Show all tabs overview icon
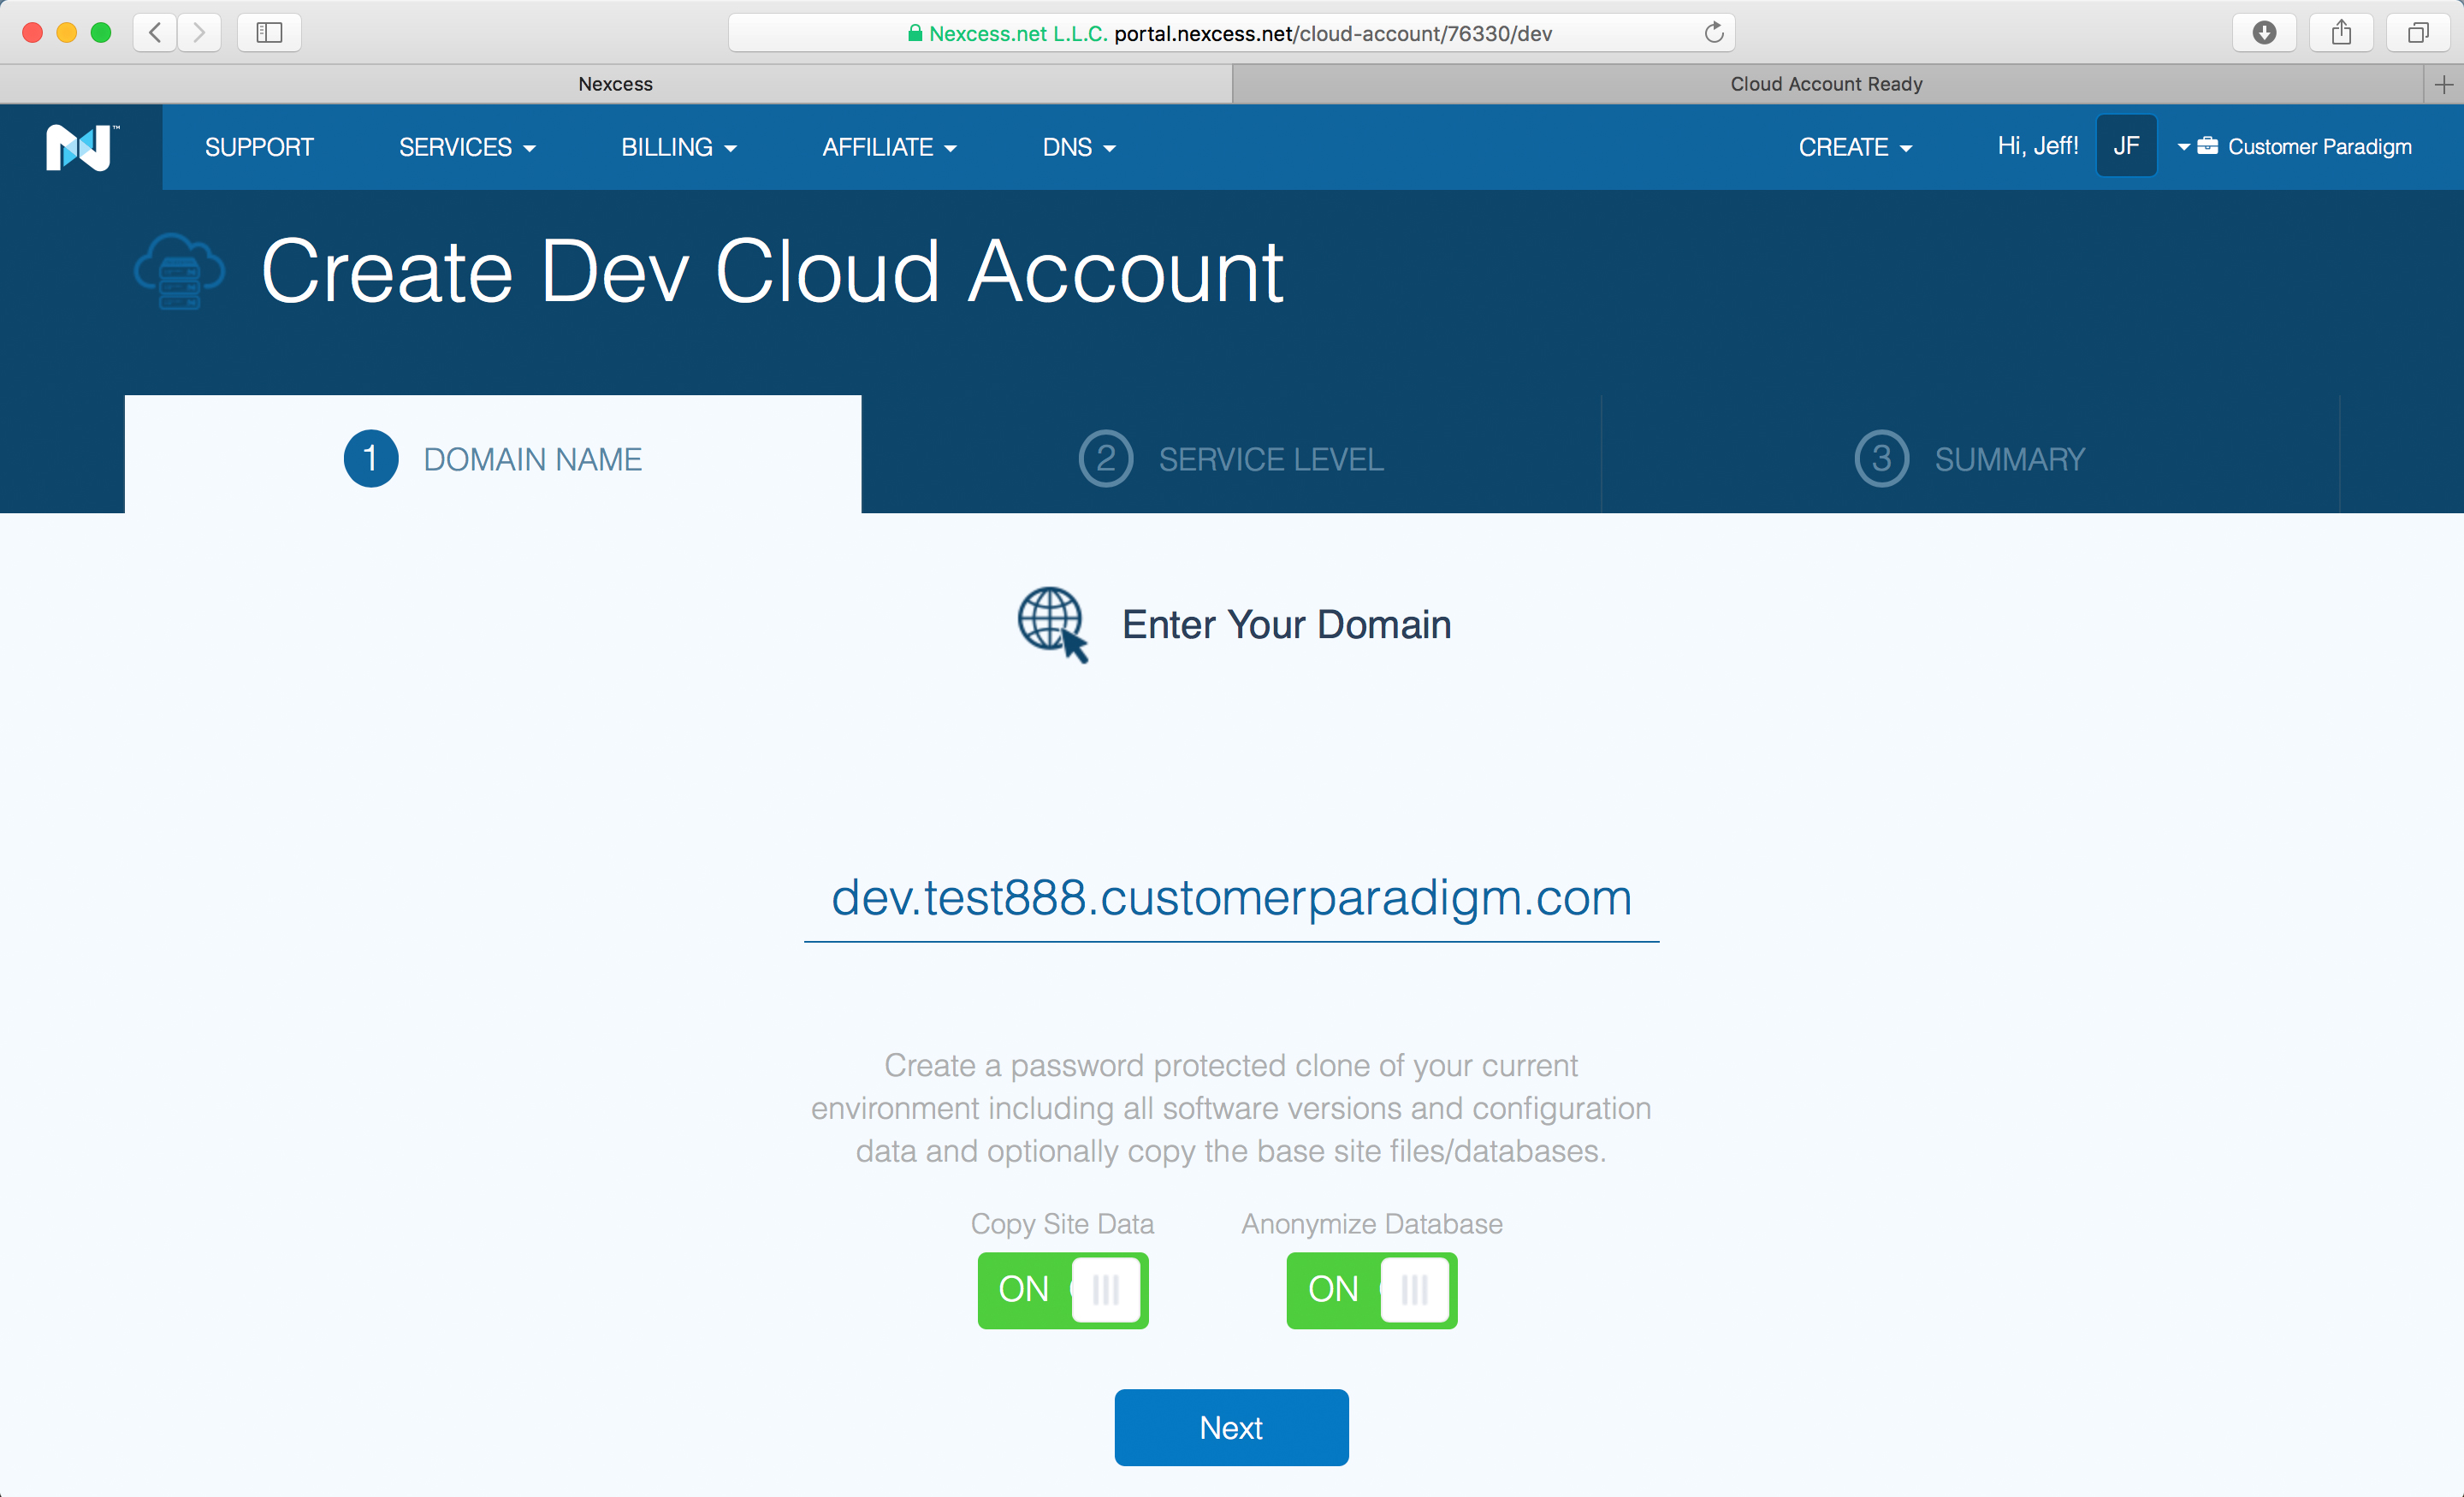2464x1497 pixels. (2418, 33)
